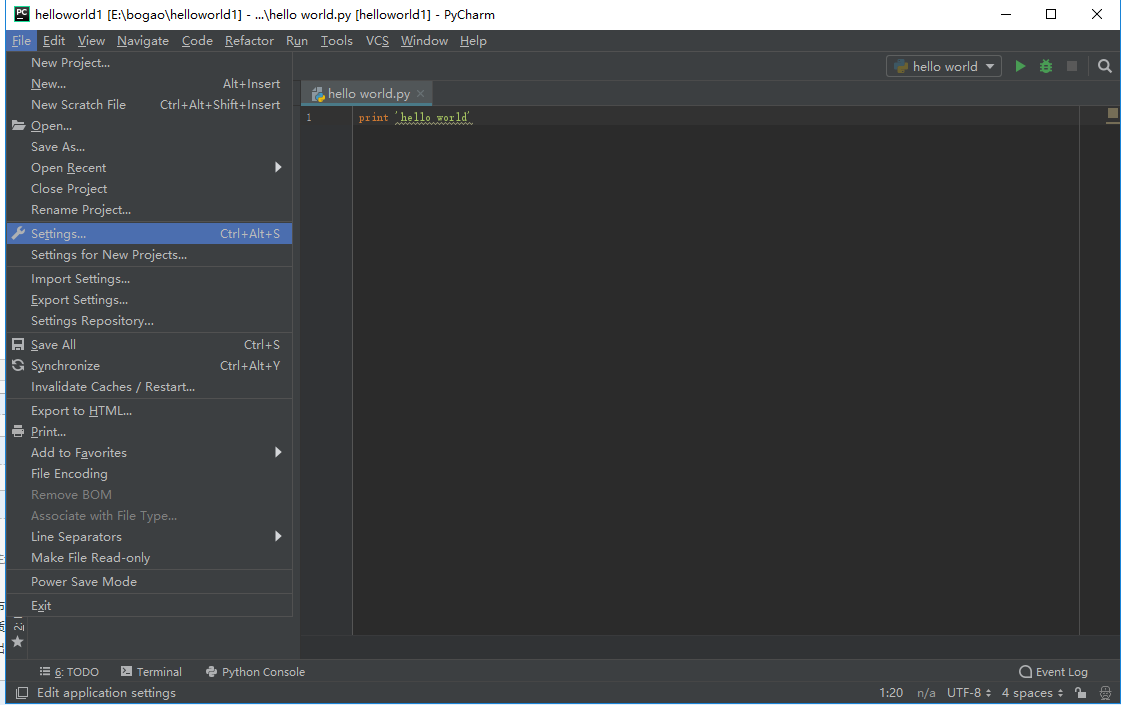Click the yellow inspection indicator above the scrollbar
The image size is (1121, 705).
pos(1112,113)
